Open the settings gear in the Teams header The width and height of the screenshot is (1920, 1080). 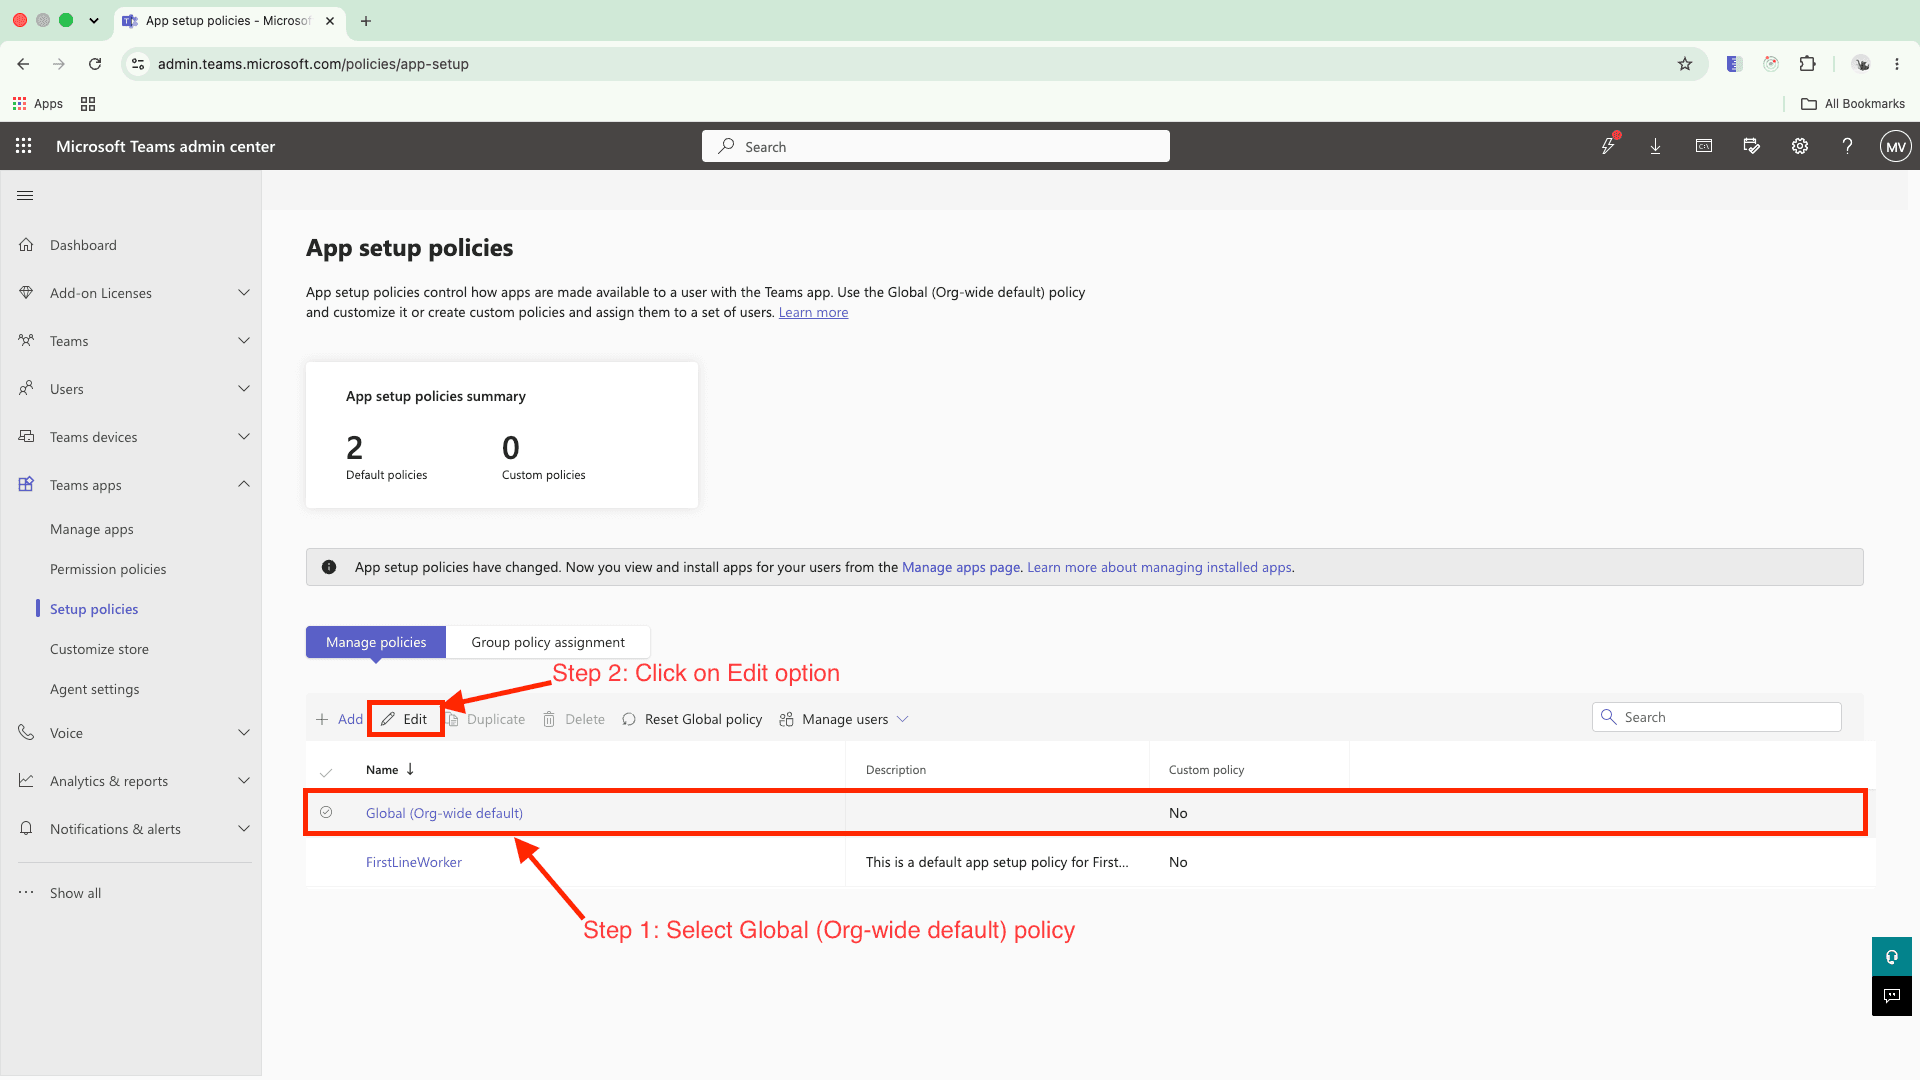click(x=1800, y=146)
